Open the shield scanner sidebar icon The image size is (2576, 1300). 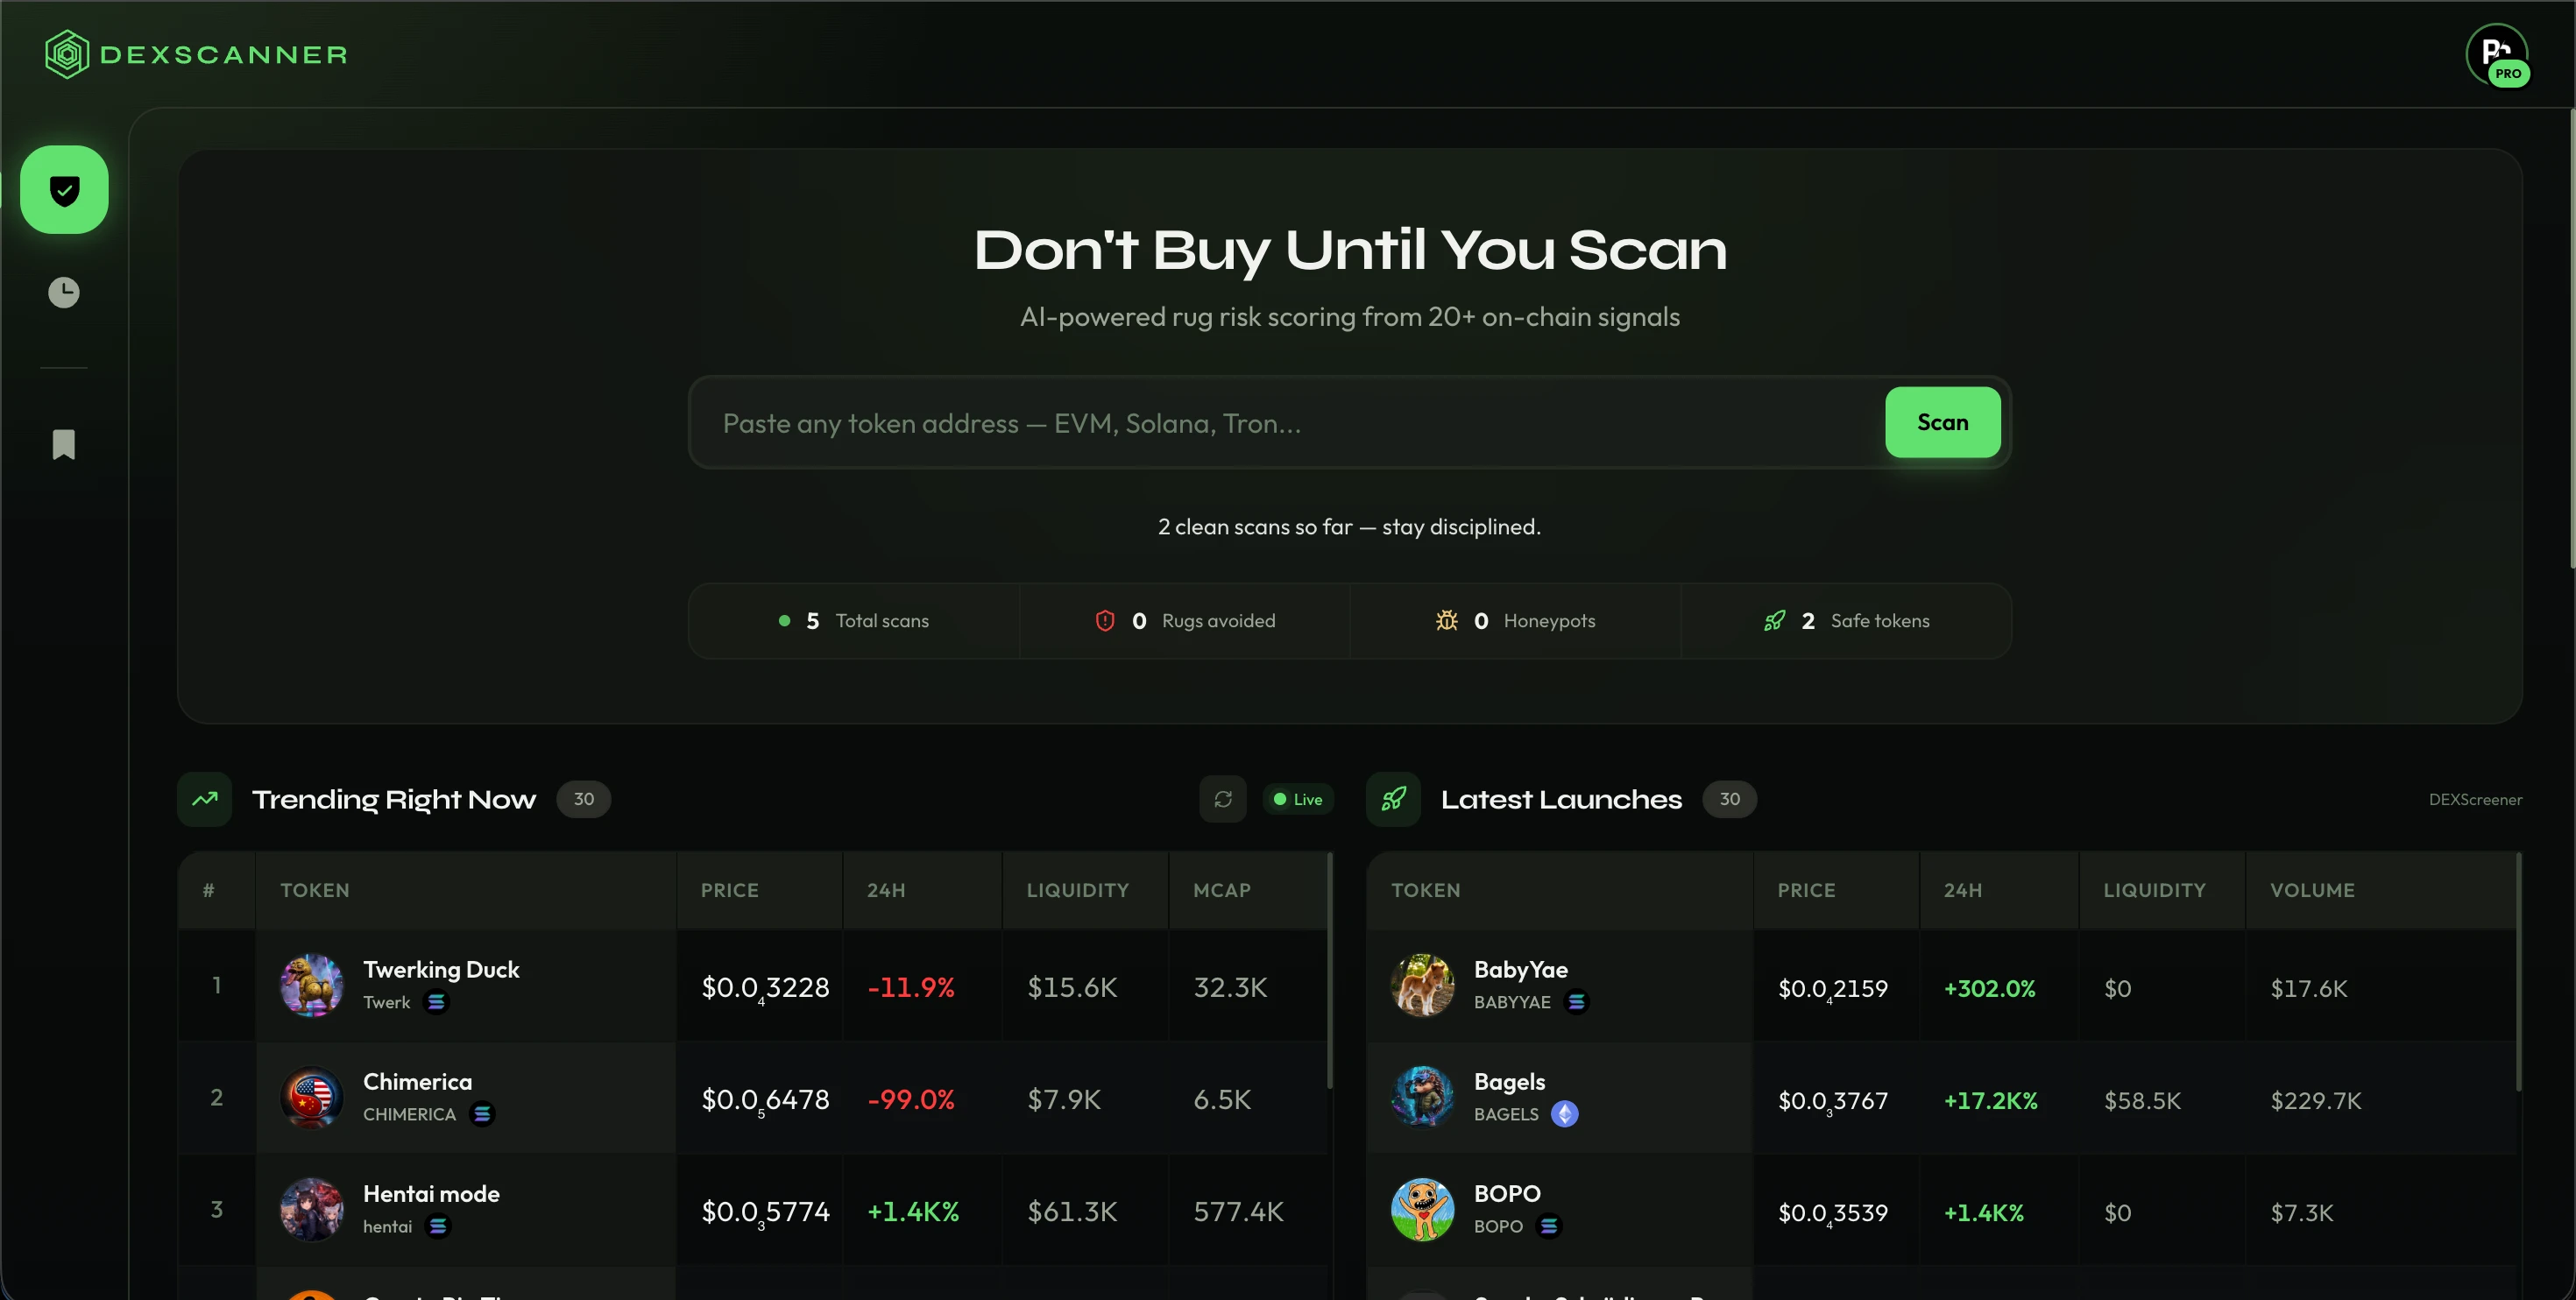point(64,190)
